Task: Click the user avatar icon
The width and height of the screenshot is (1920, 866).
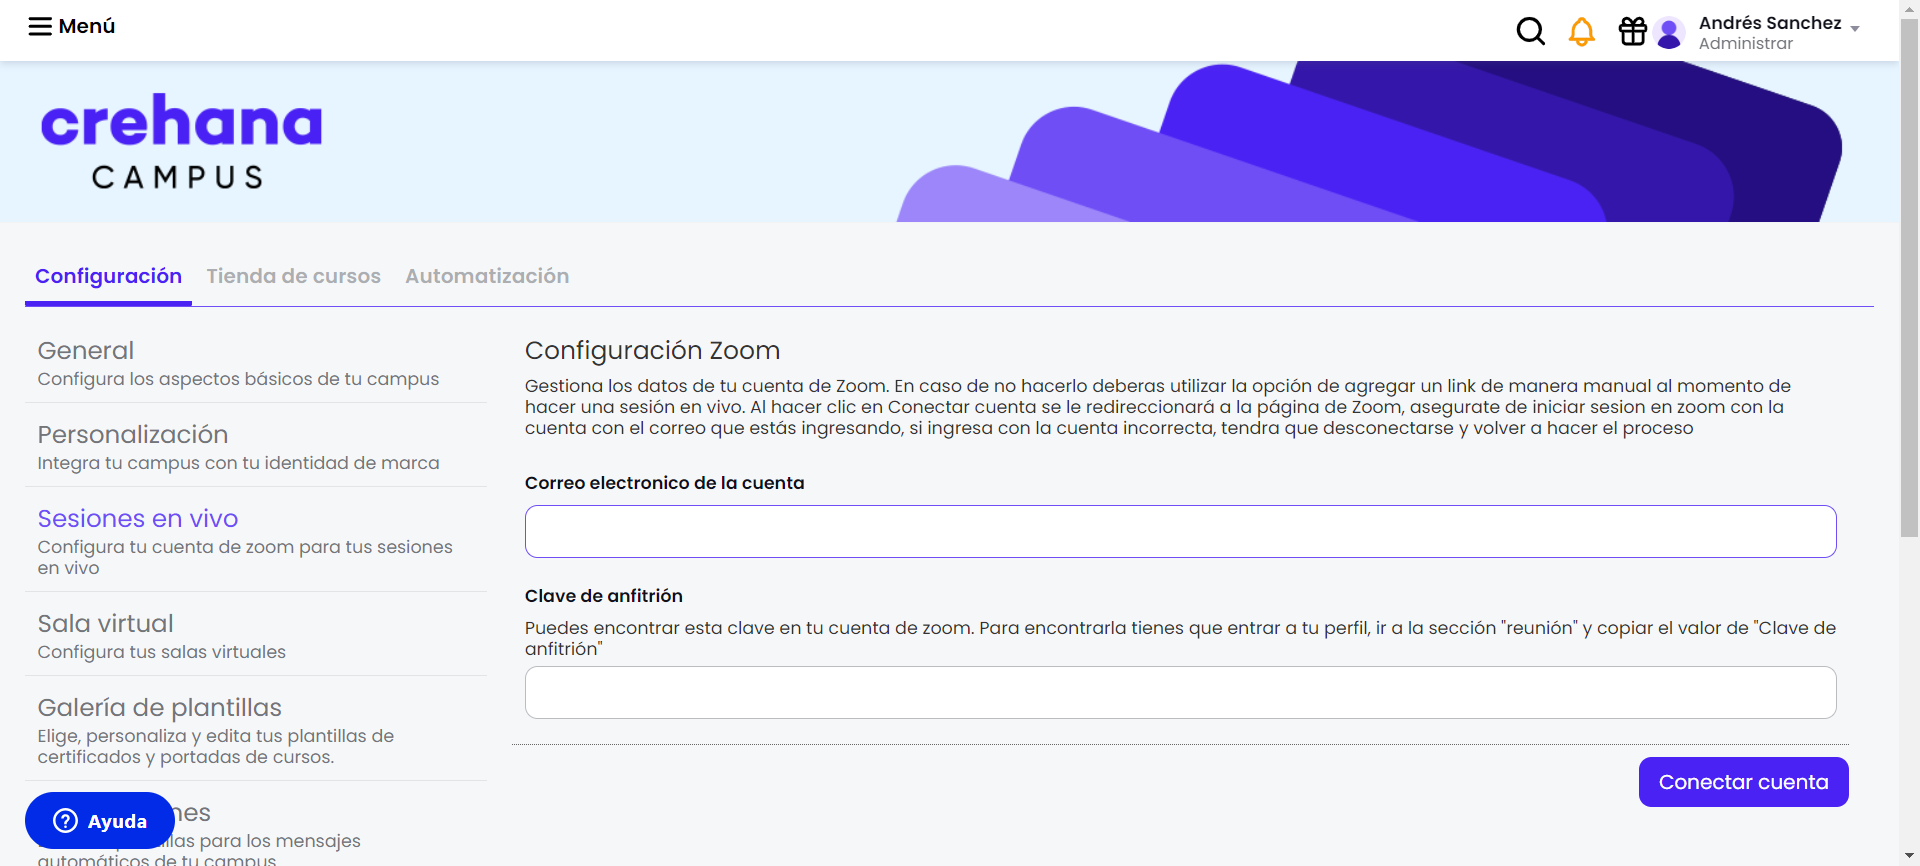Action: [1668, 33]
